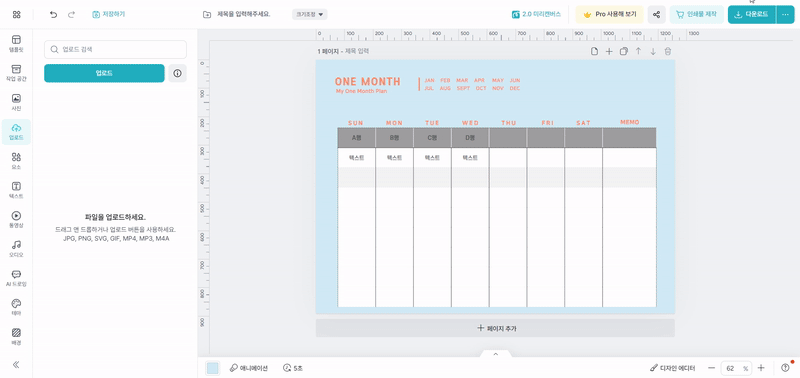Duplicate the page using copy icon
This screenshot has height=378, width=800.
pos(623,52)
